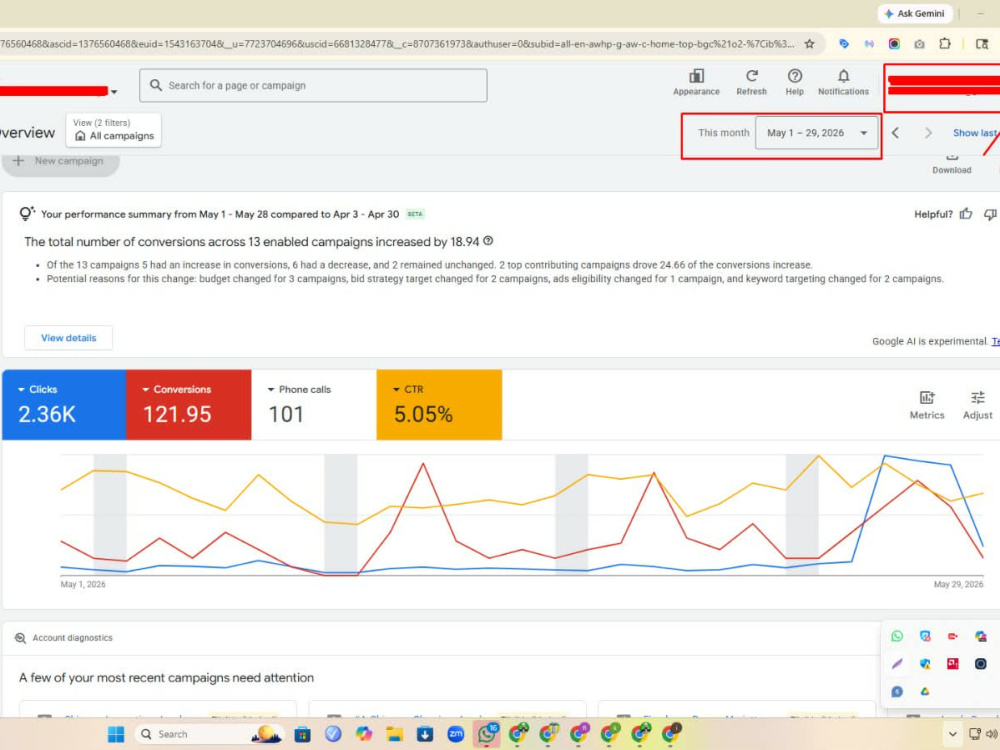The image size is (1000, 750).
Task: Give thumbs up to performance summary
Action: (x=966, y=214)
